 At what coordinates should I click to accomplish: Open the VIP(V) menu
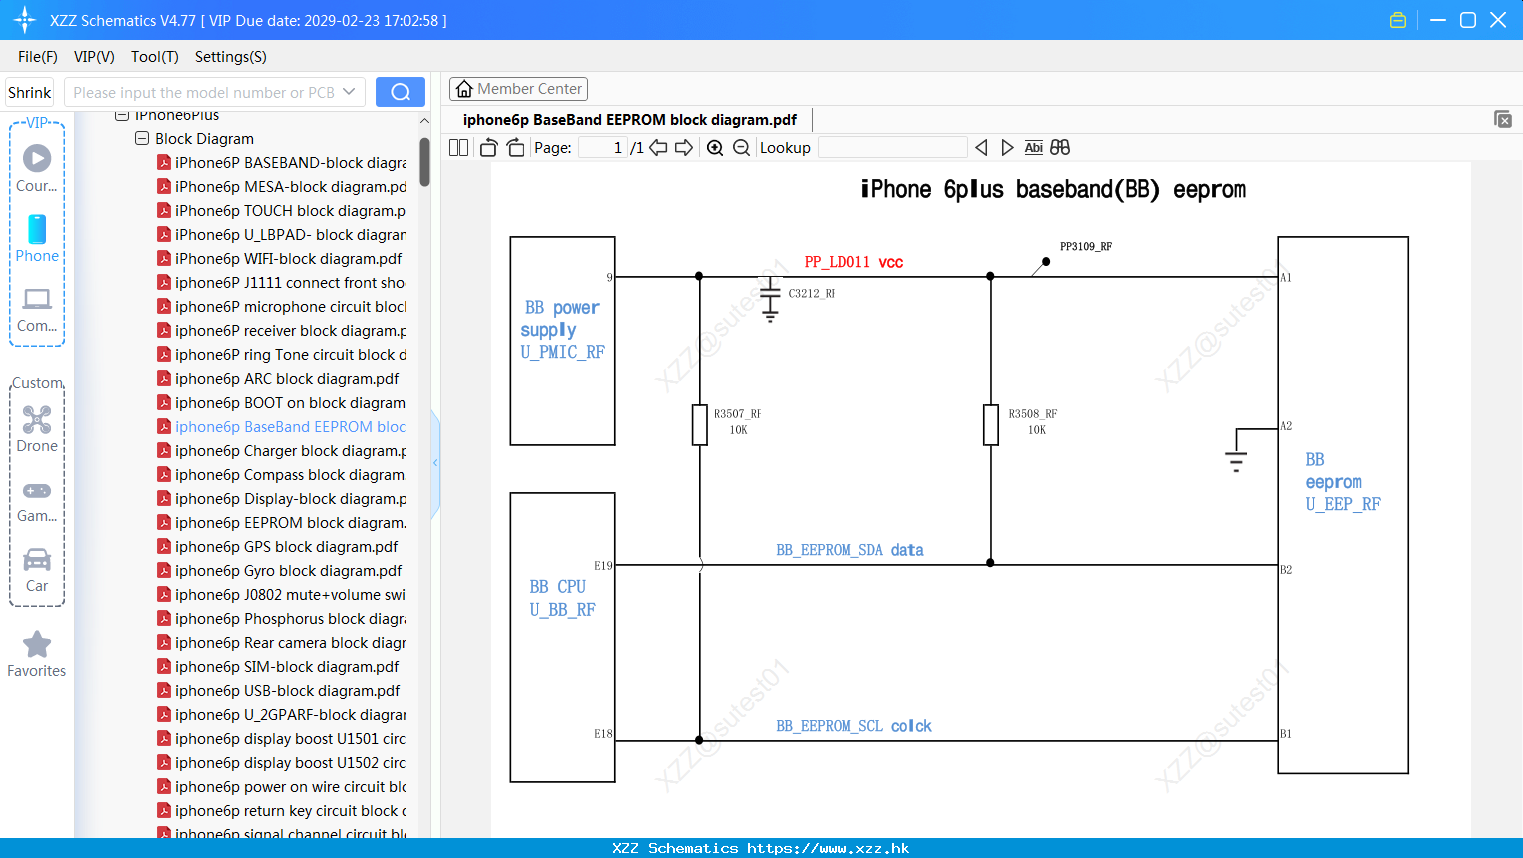click(x=94, y=57)
